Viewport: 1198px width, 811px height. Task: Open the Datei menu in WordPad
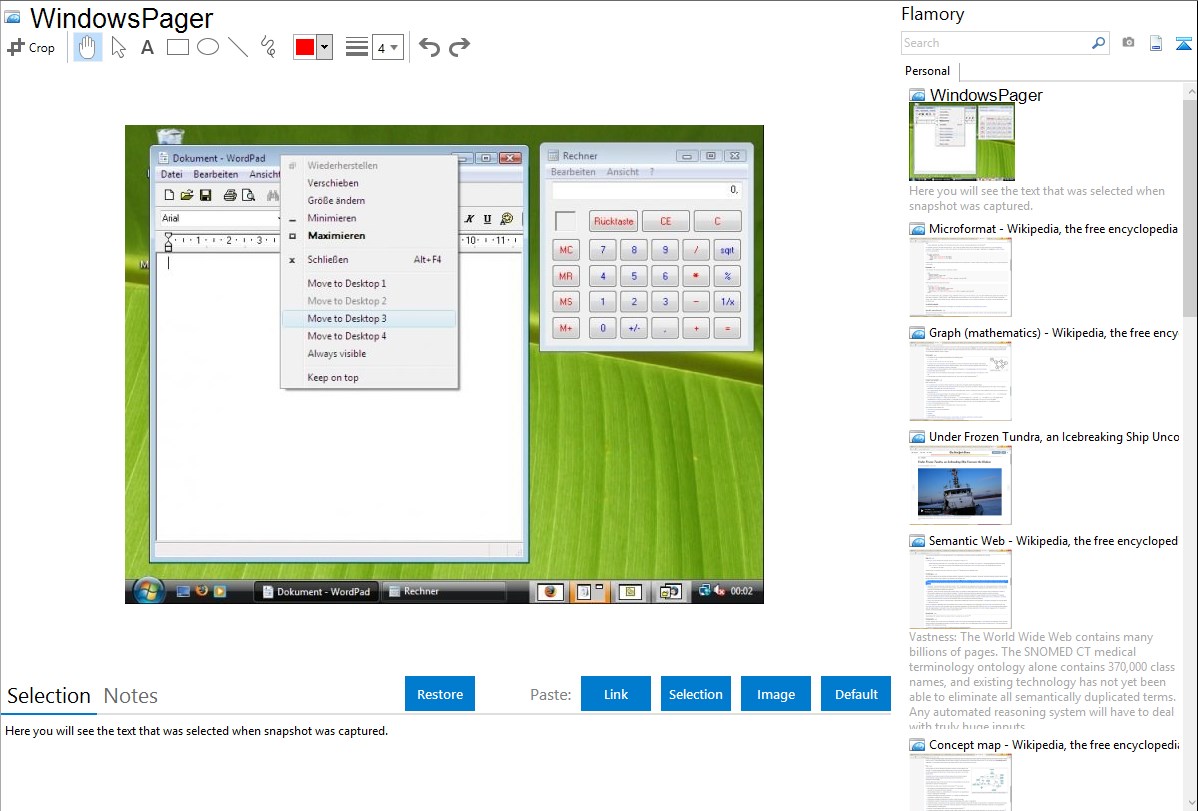(171, 174)
